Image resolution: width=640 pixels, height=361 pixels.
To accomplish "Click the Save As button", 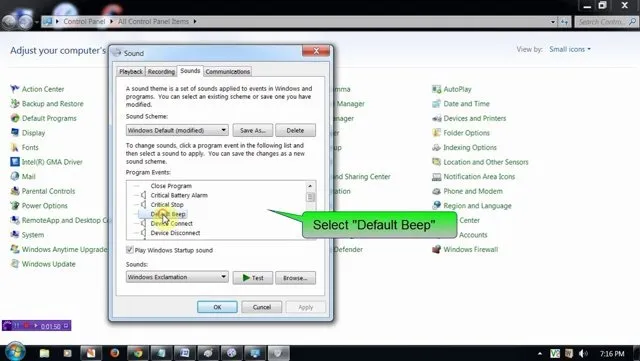I will pos(253,130).
